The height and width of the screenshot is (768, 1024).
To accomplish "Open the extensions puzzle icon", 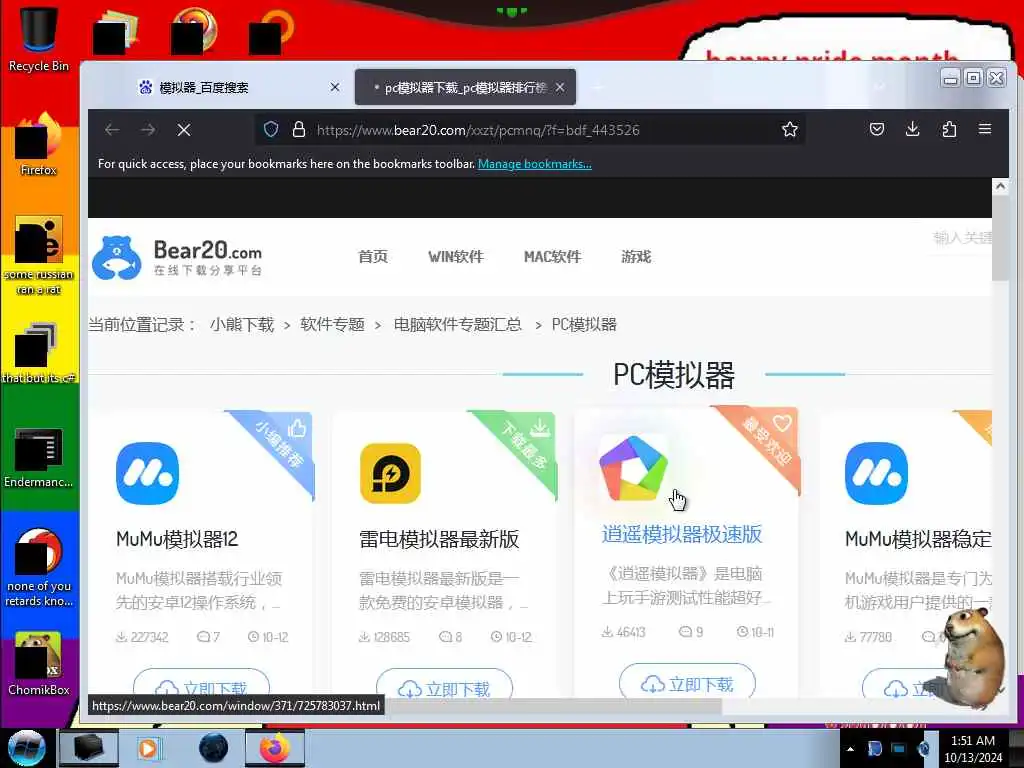I will pyautogui.click(x=949, y=129).
